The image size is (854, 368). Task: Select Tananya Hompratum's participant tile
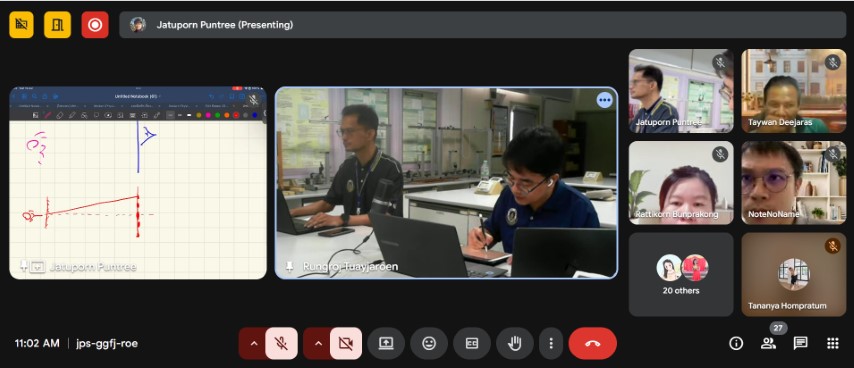pos(794,274)
